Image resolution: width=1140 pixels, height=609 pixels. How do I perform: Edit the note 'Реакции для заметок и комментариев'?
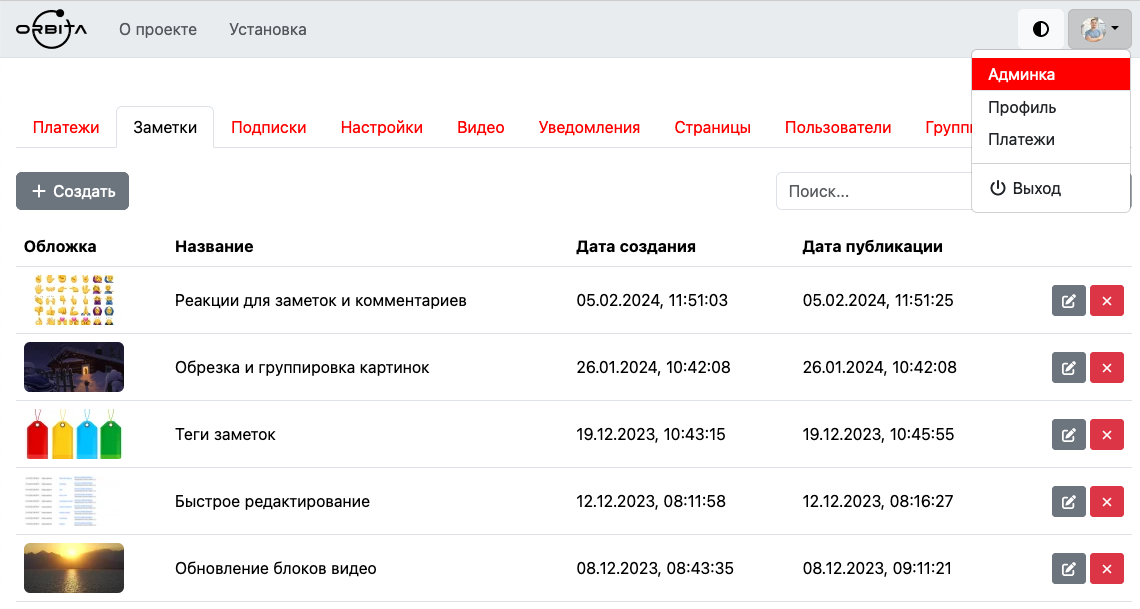[x=1068, y=301]
